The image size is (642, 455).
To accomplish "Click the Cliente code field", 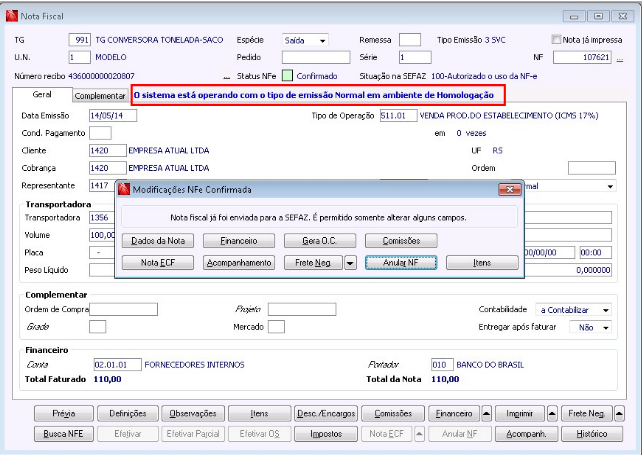I will (108, 150).
